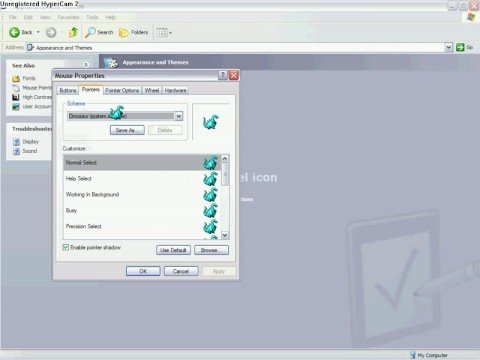Click the Apply button

[x=219, y=271]
